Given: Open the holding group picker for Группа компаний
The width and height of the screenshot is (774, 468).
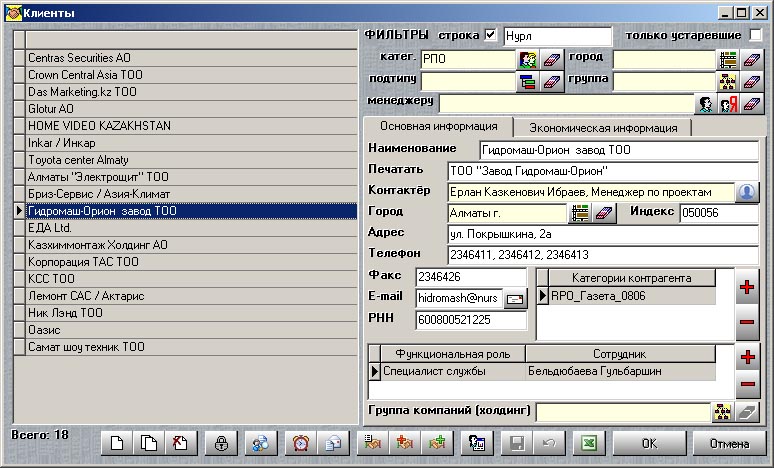Looking at the screenshot, I should (x=722, y=412).
